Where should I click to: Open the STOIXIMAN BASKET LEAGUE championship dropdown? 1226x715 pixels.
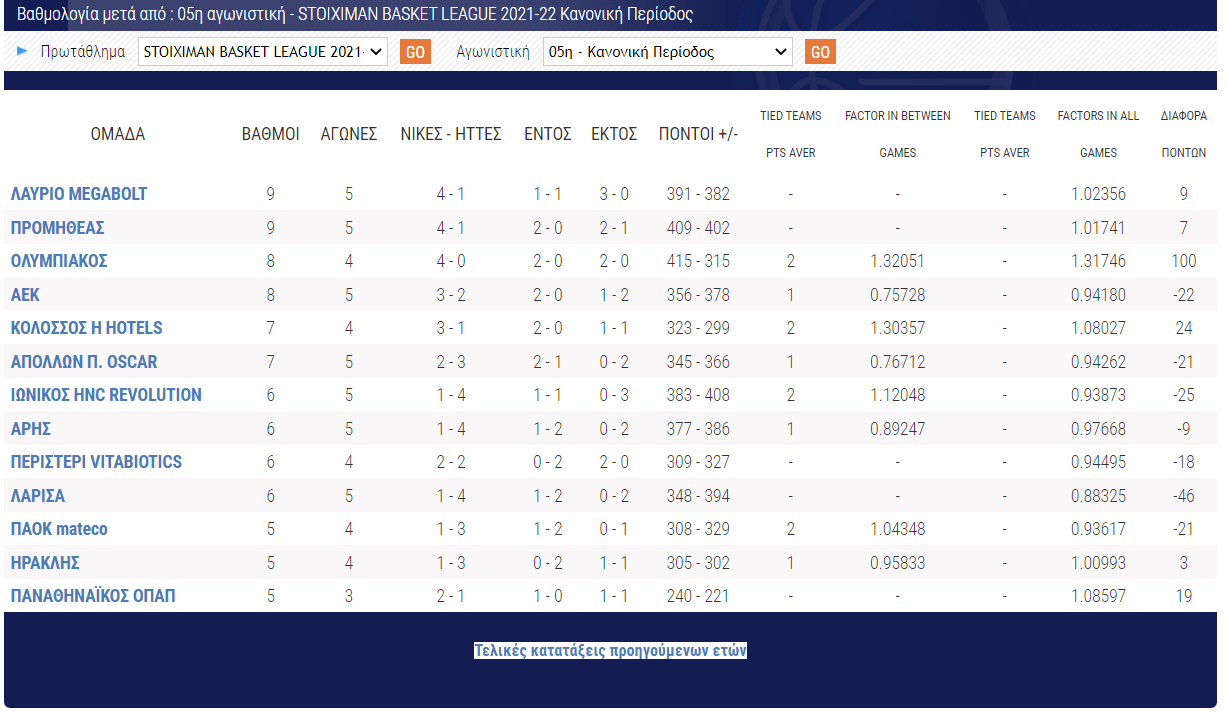[x=262, y=52]
